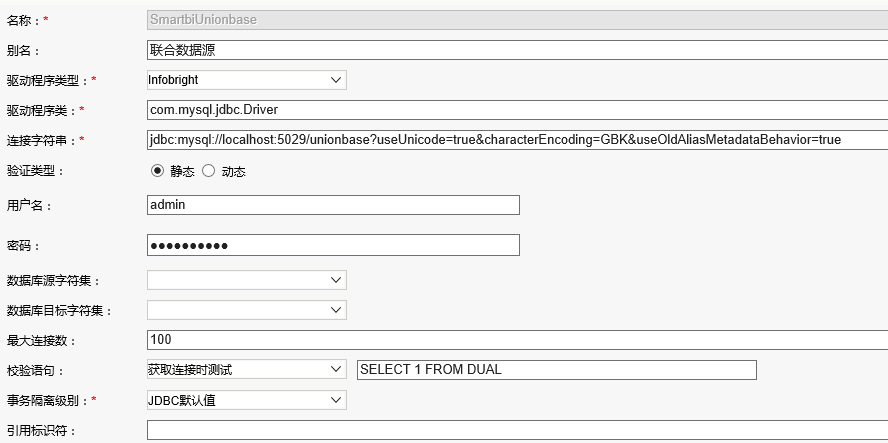Screen dimensions: 888x443
Task: Click the disabled 名称 SmartbiUnionbase field
Action: [518, 20]
